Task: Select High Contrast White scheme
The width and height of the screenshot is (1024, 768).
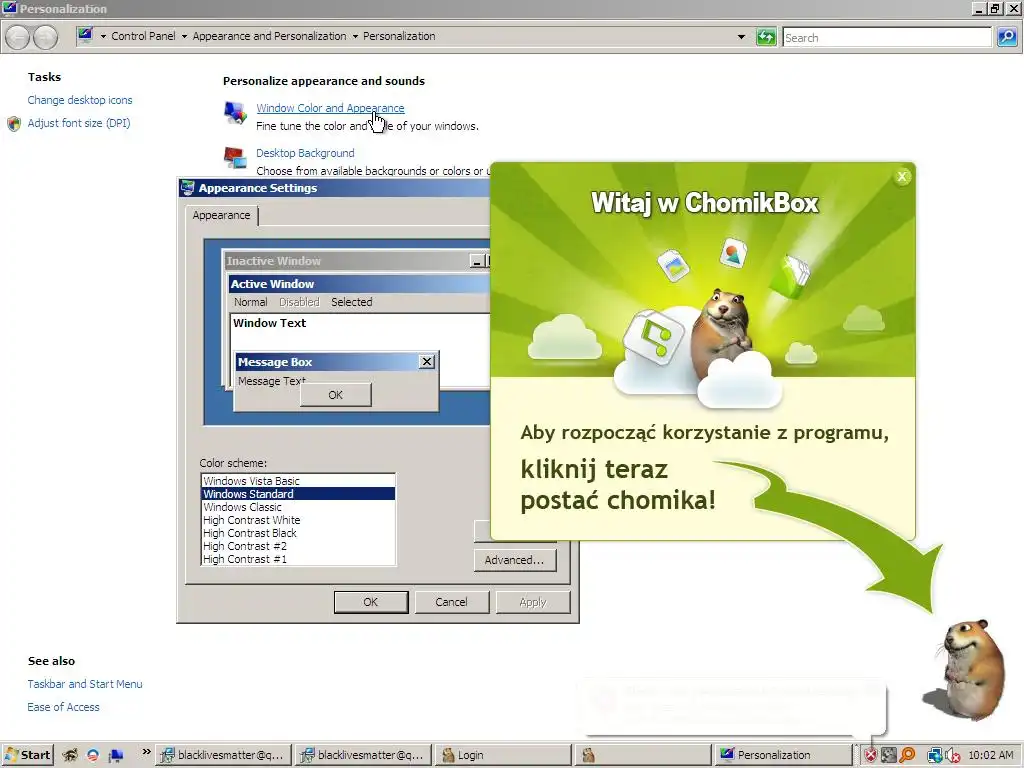Action: point(298,520)
